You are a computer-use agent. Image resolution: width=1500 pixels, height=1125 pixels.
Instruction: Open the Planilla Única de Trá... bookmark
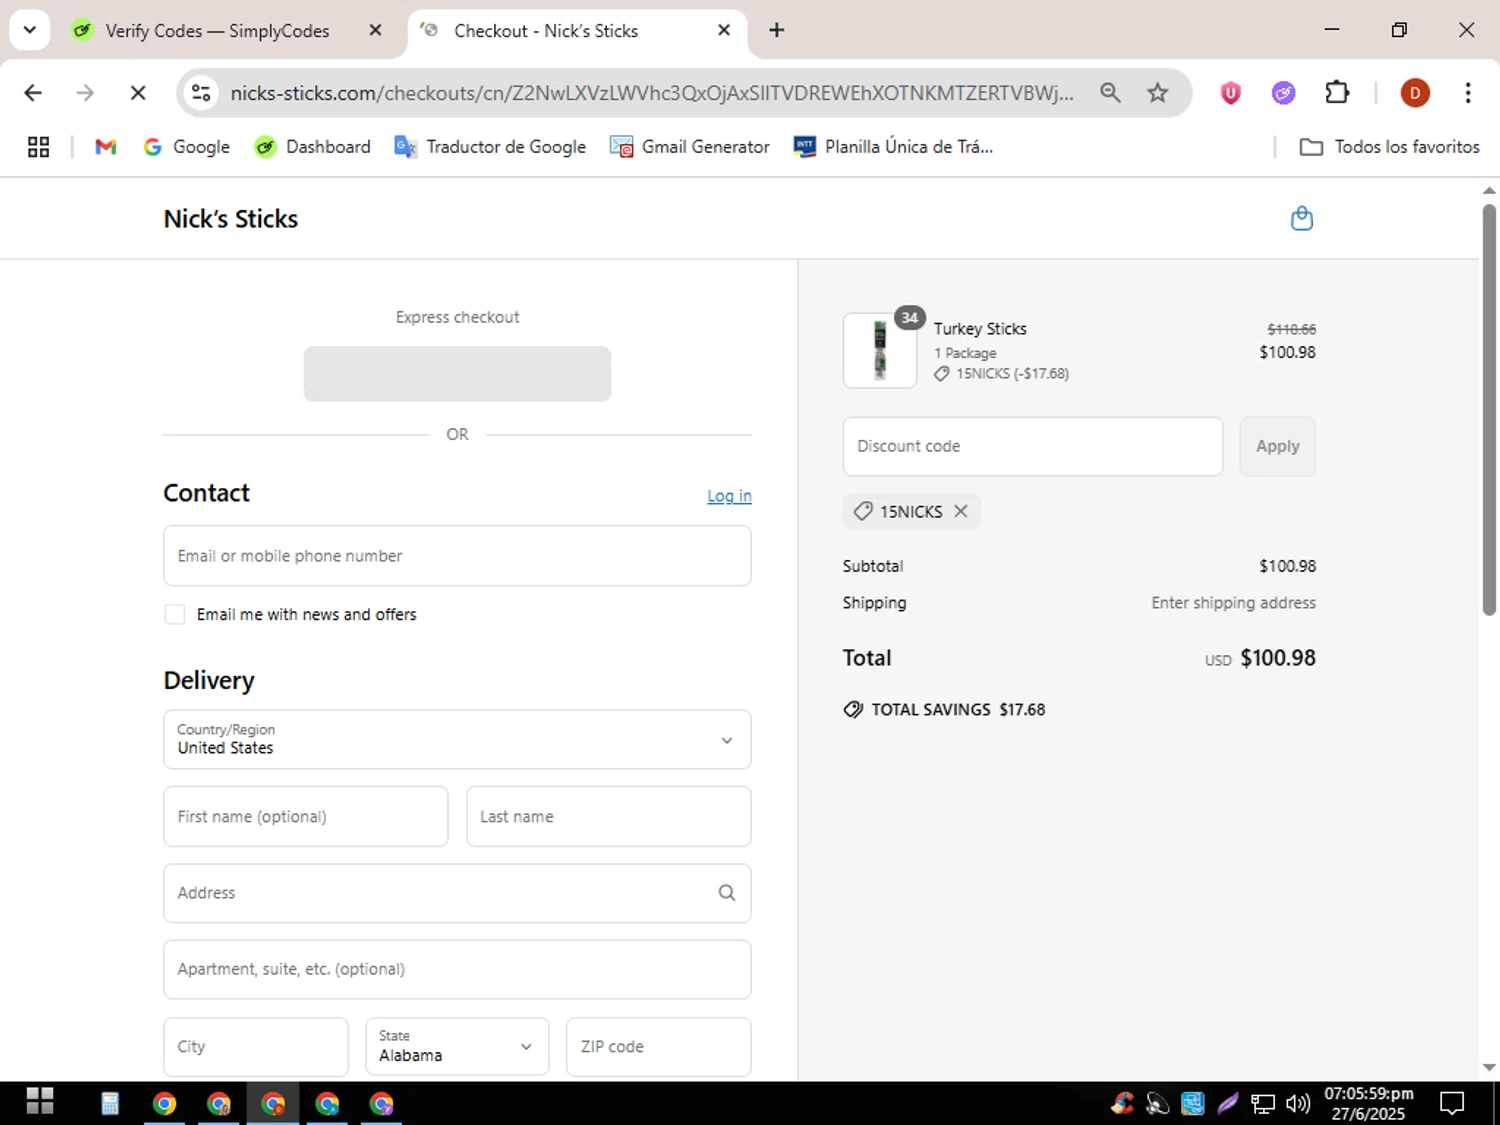coord(893,147)
